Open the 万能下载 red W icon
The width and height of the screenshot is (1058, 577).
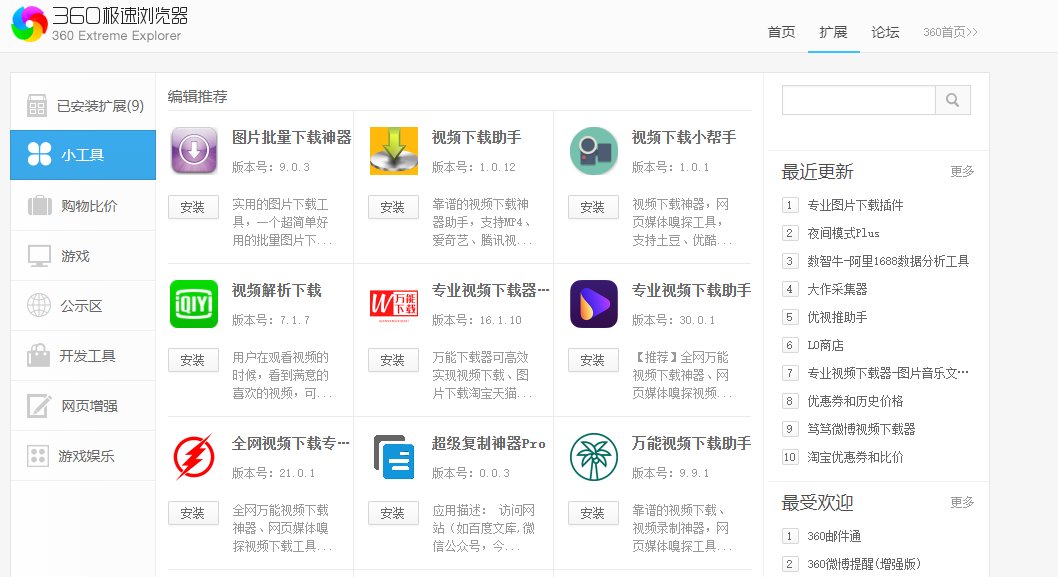[394, 304]
